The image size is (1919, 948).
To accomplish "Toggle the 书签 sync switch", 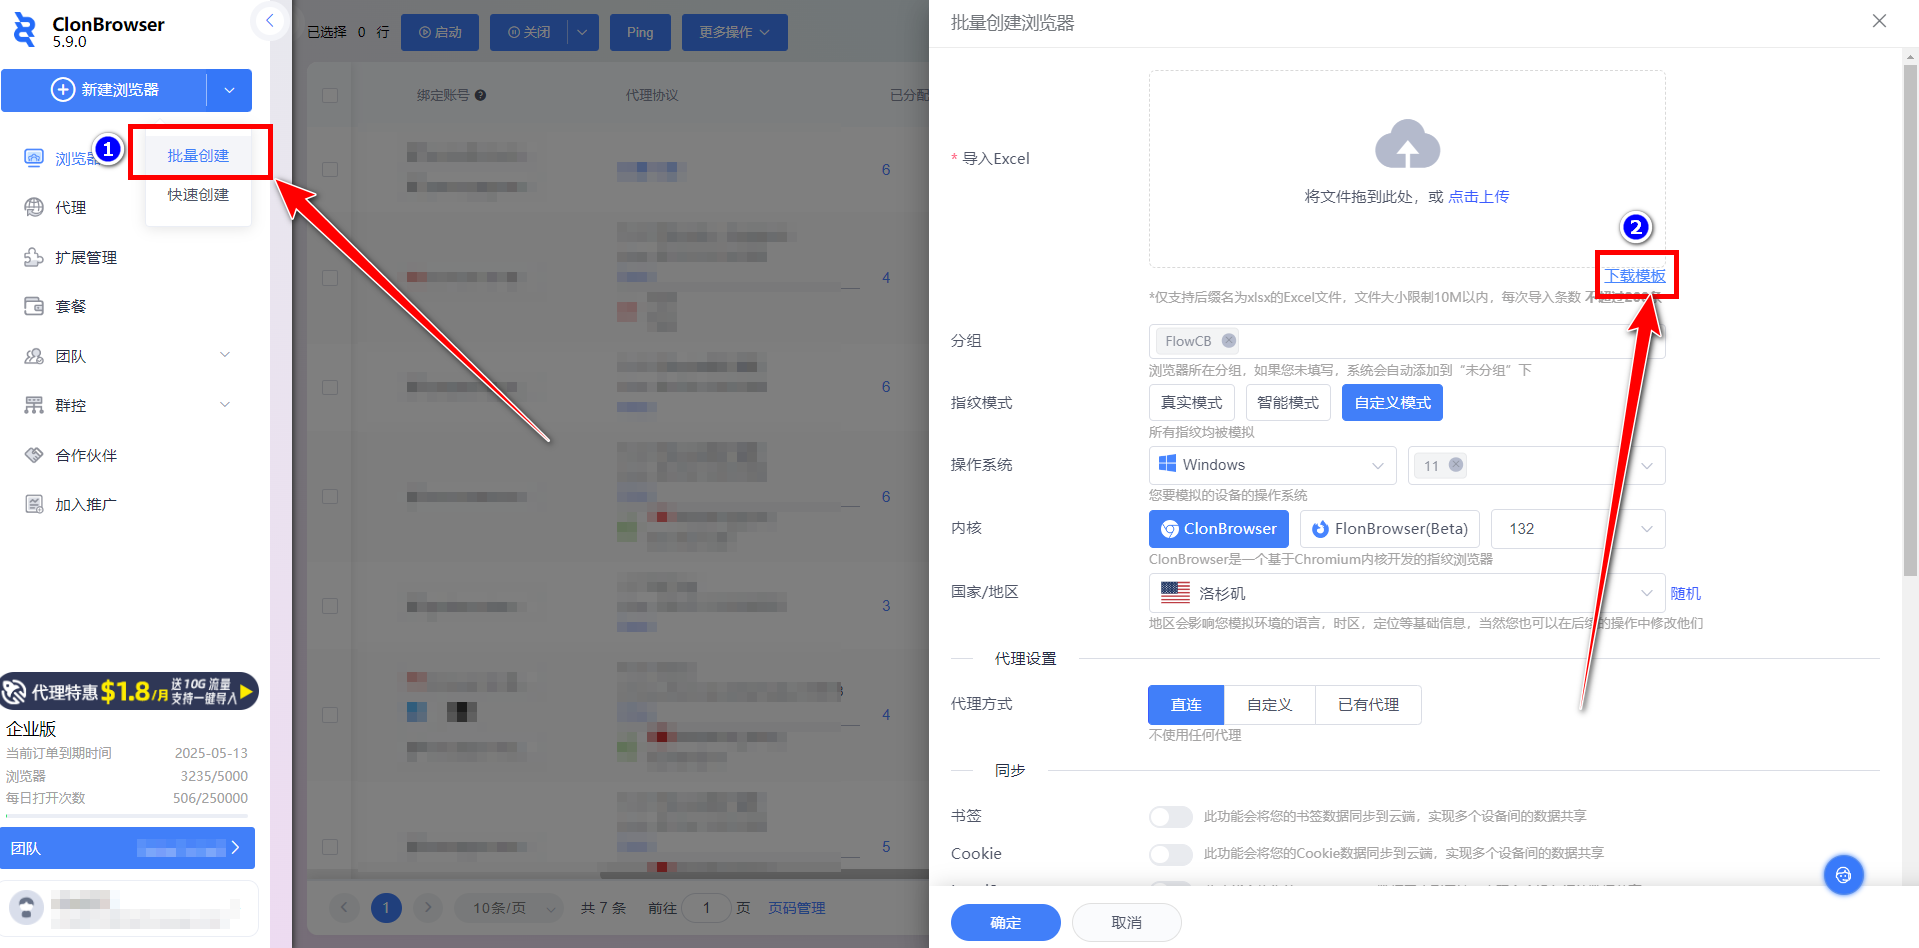I will (x=1170, y=817).
